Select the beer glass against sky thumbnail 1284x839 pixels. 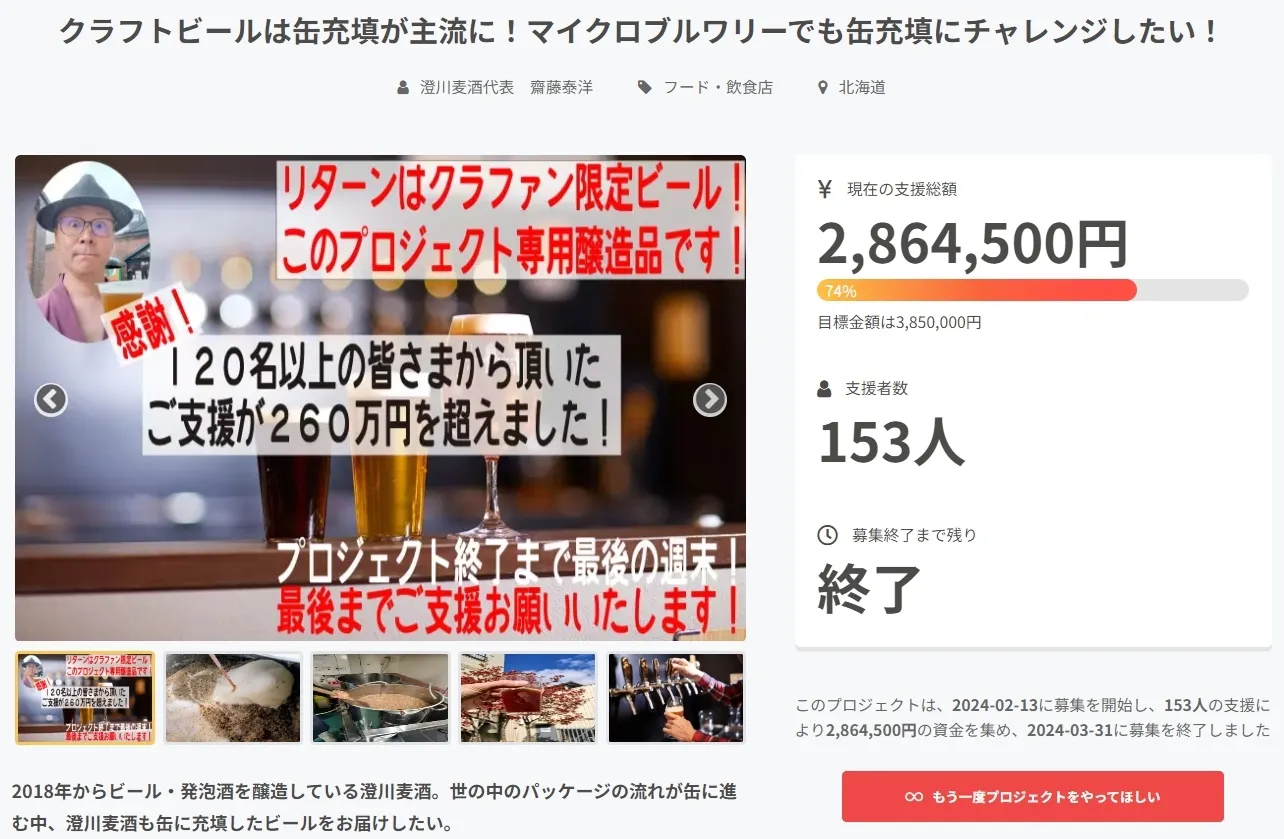coord(528,698)
